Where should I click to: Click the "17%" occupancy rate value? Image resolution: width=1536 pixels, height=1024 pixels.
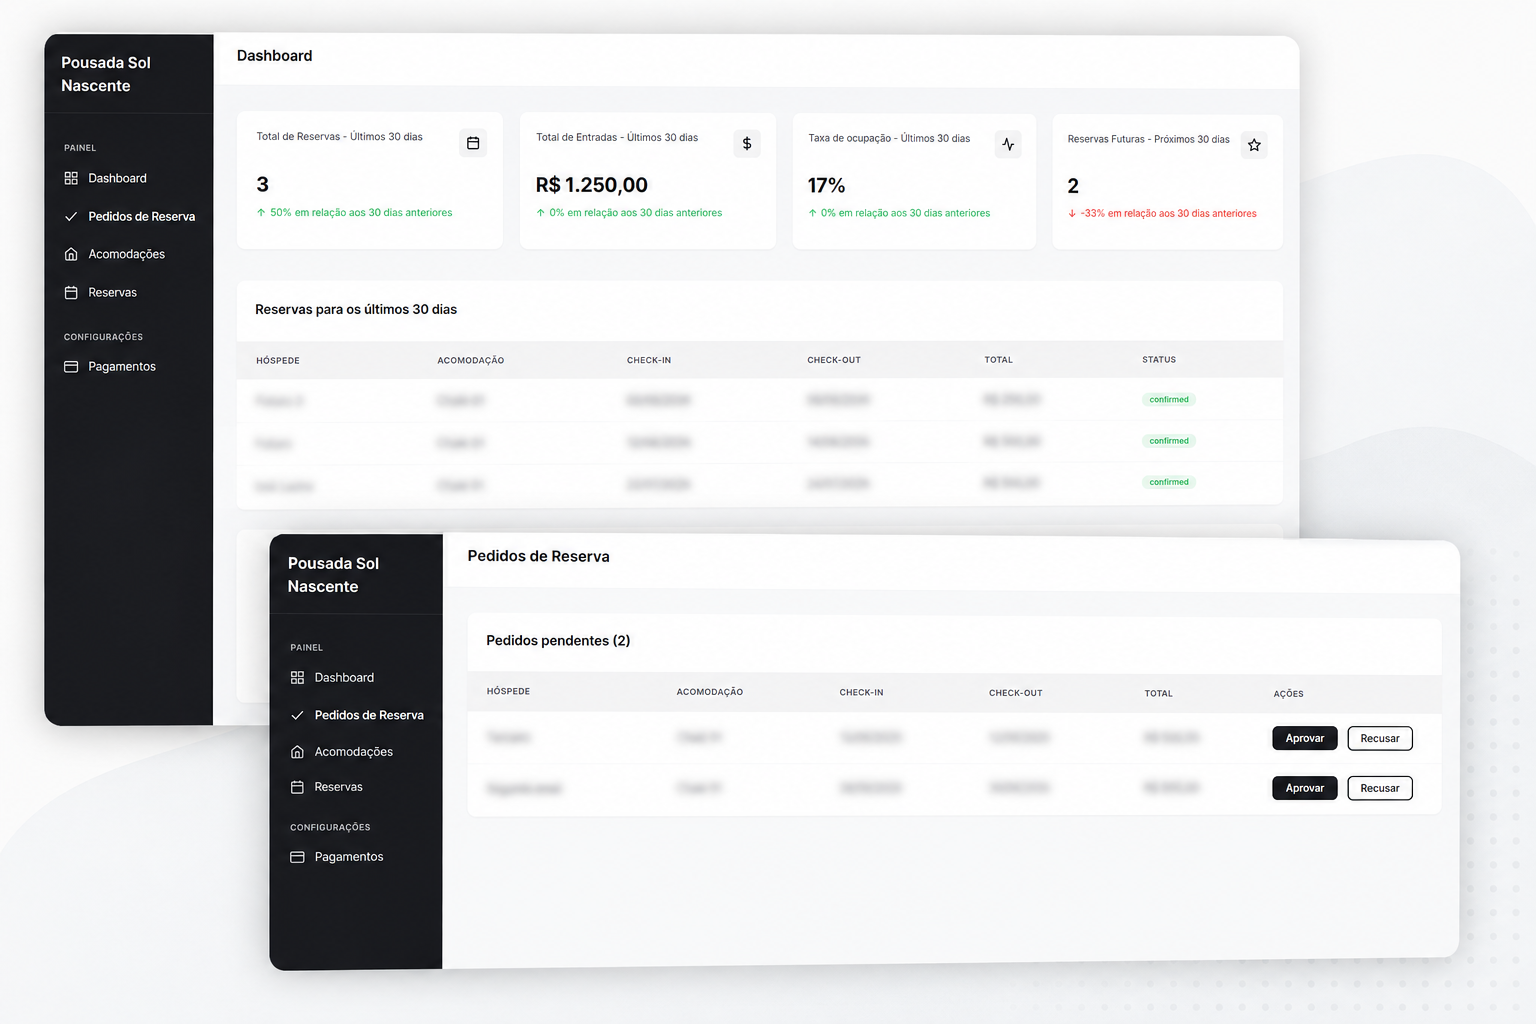(x=827, y=186)
